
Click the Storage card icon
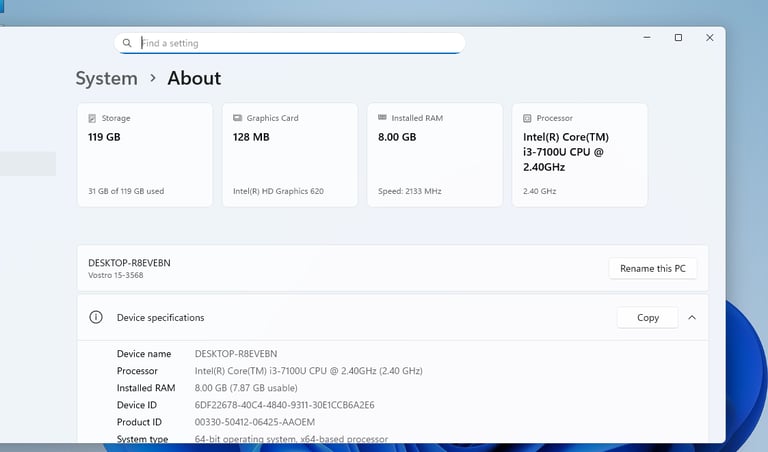coord(92,118)
